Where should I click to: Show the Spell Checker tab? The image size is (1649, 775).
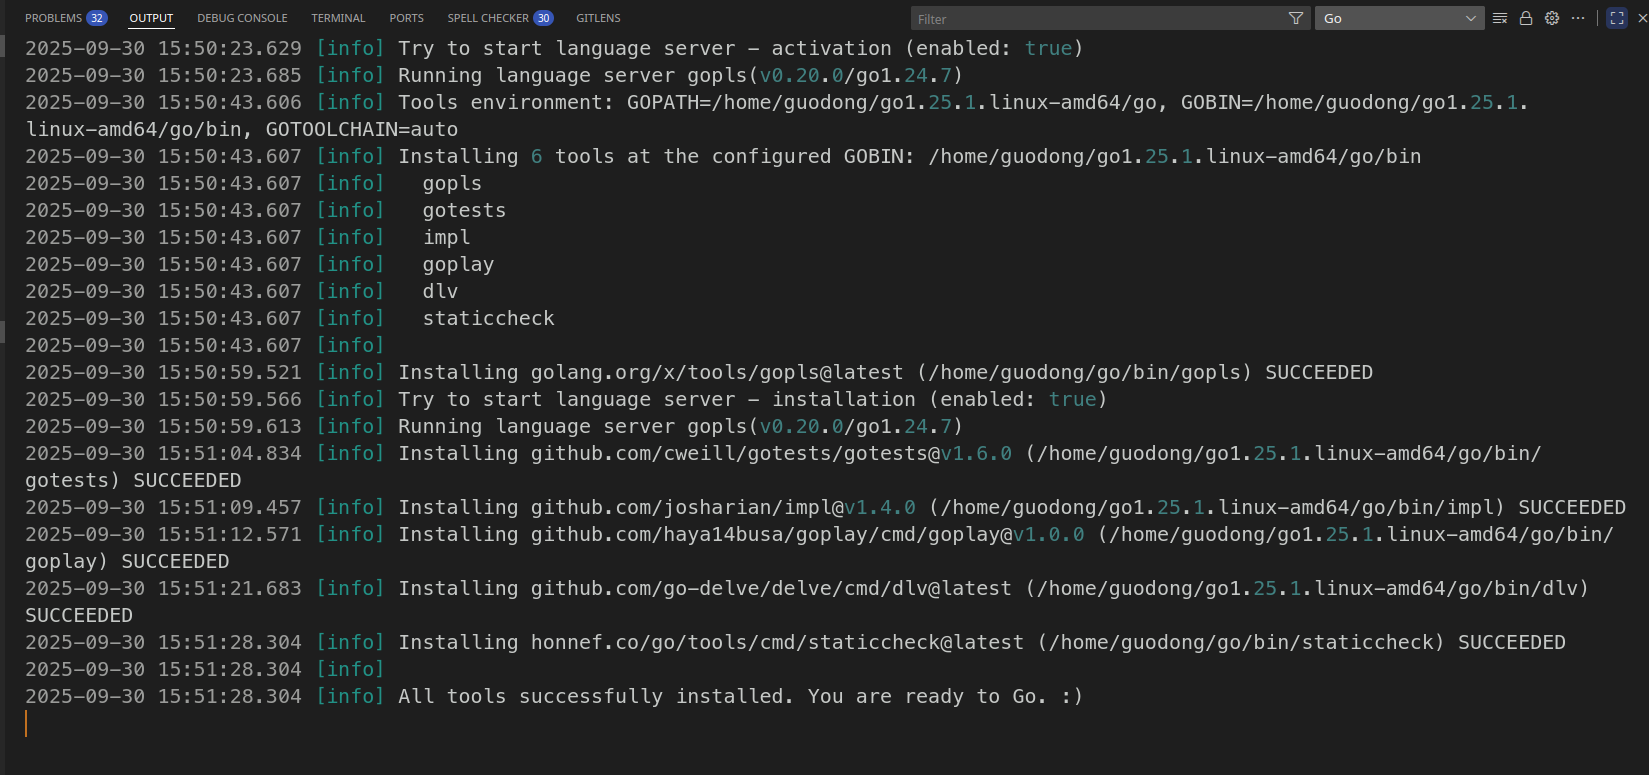click(488, 18)
